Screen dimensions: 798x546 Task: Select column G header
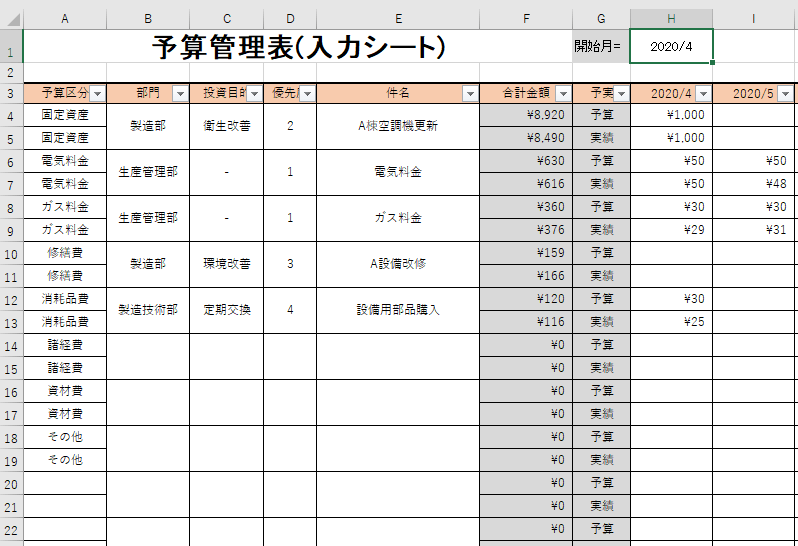(602, 19)
